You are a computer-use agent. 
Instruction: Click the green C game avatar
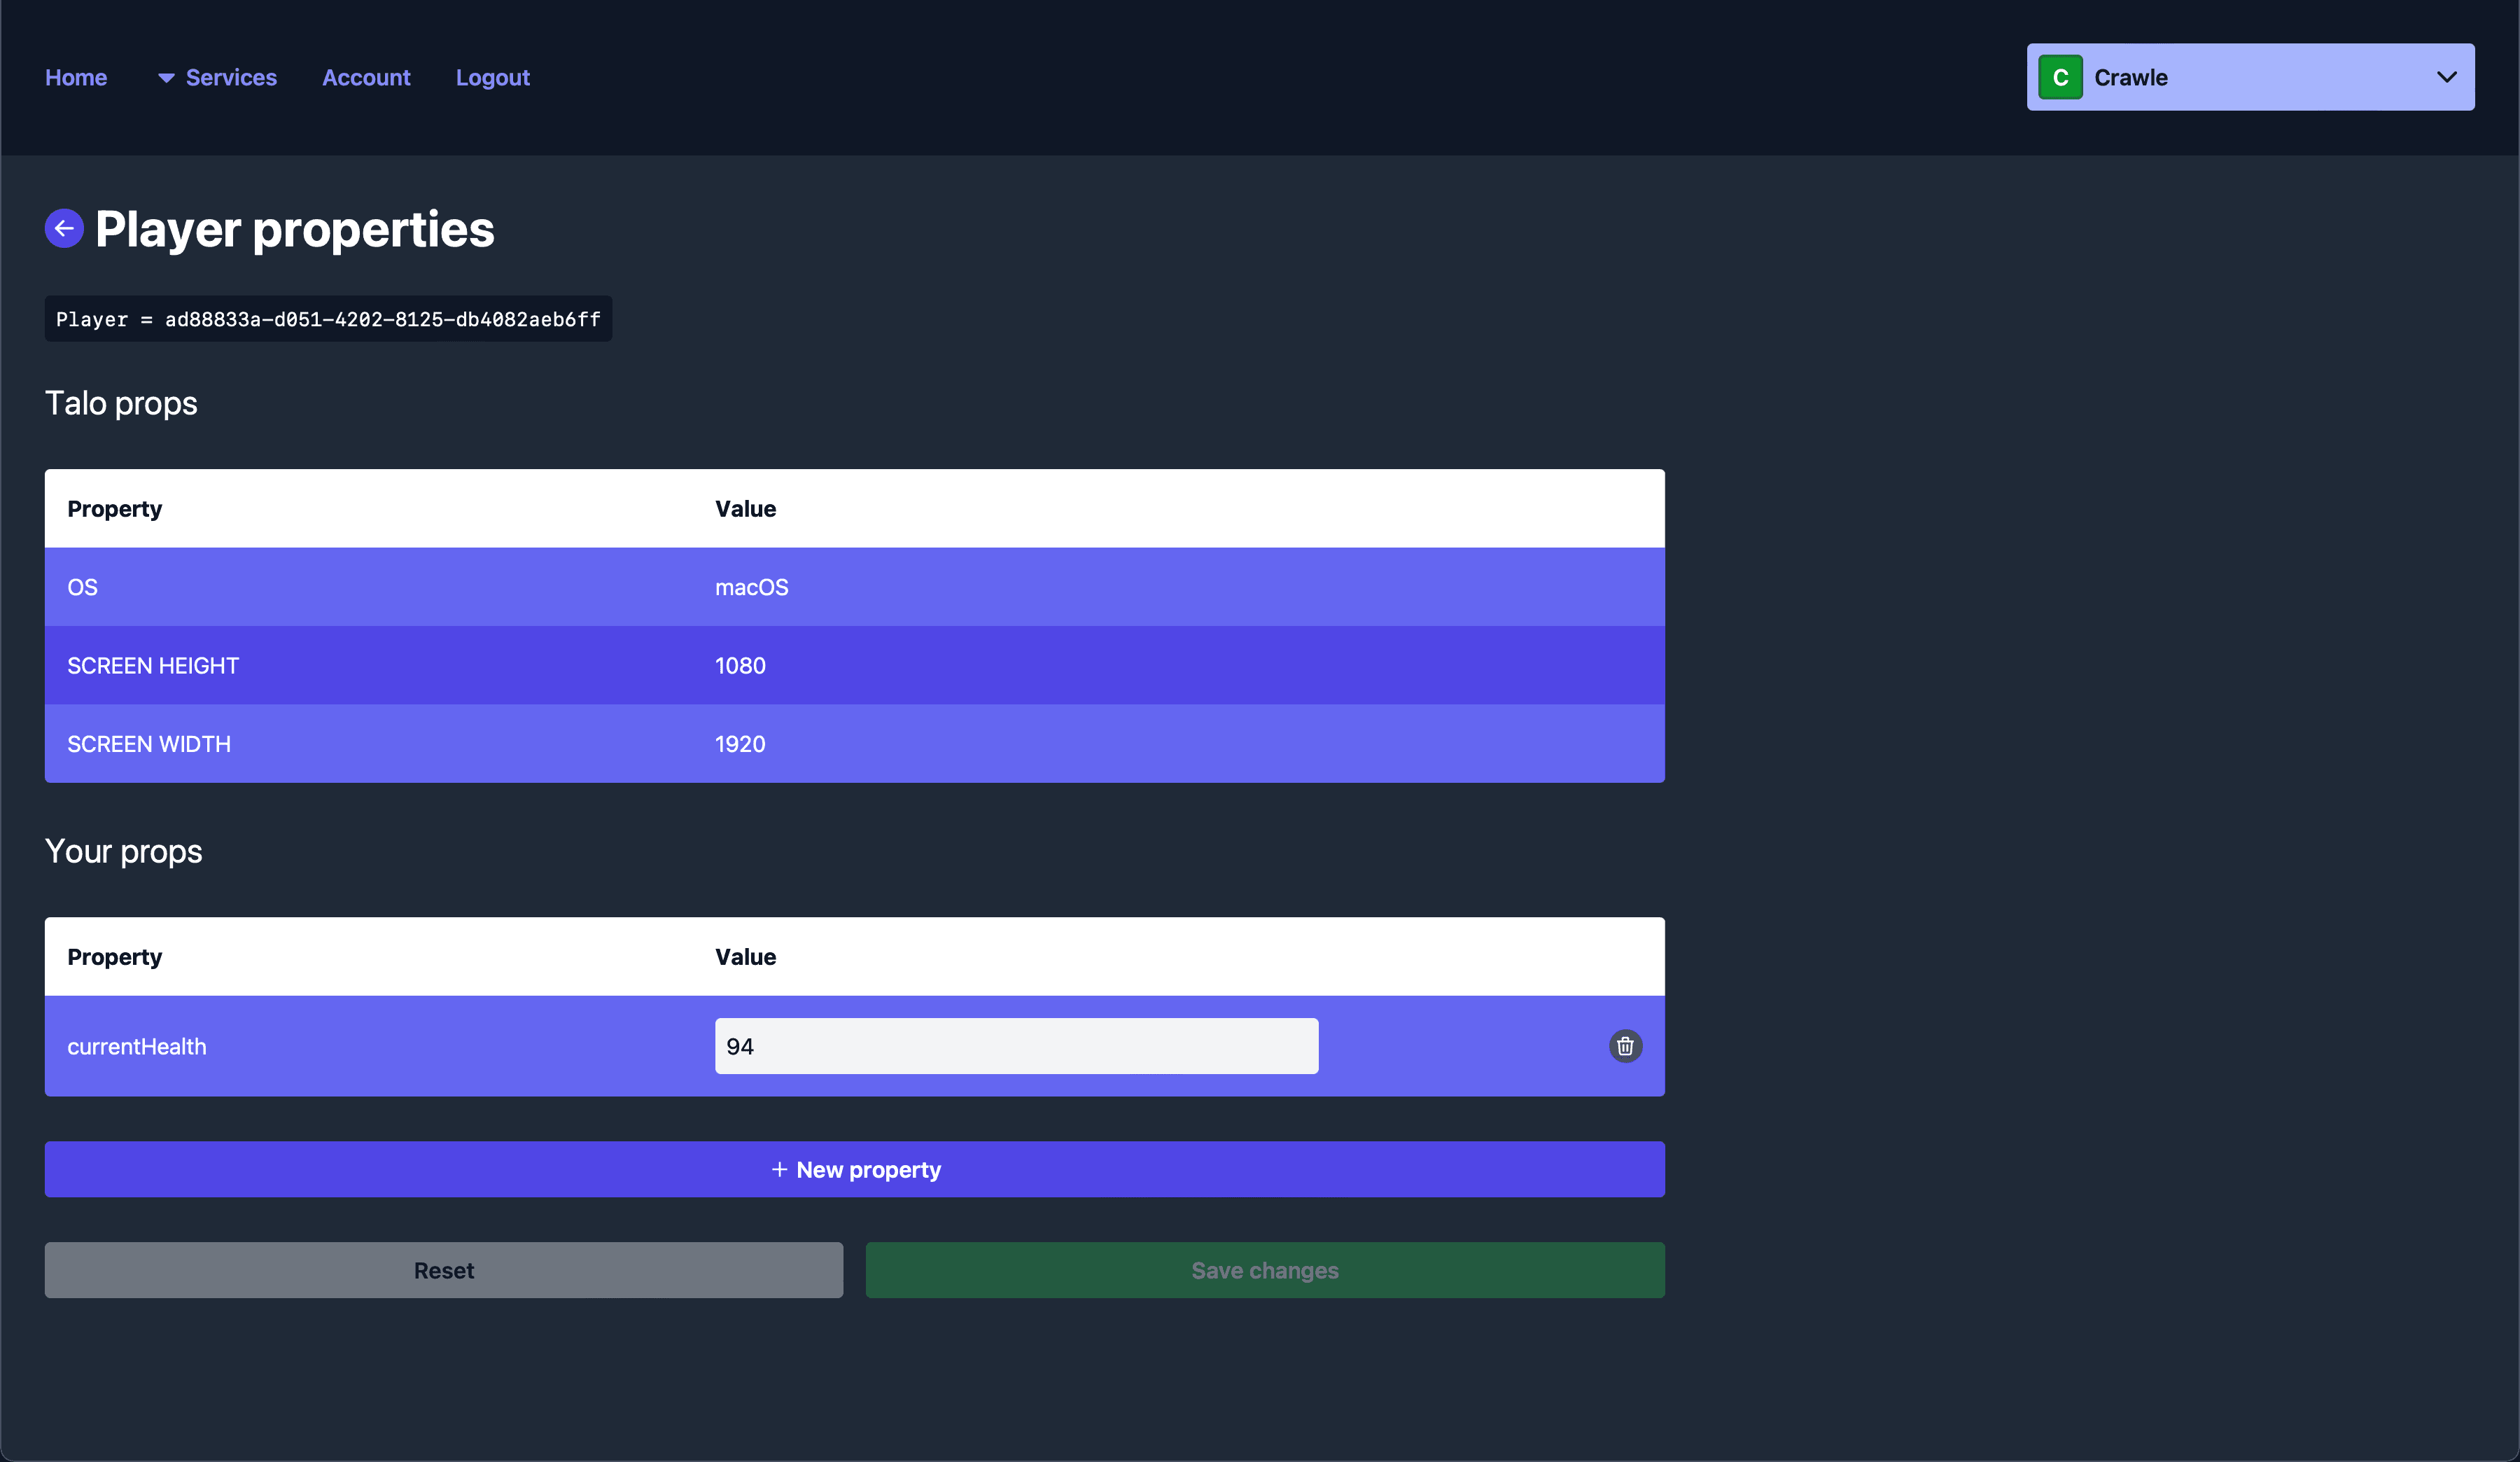pos(2060,77)
